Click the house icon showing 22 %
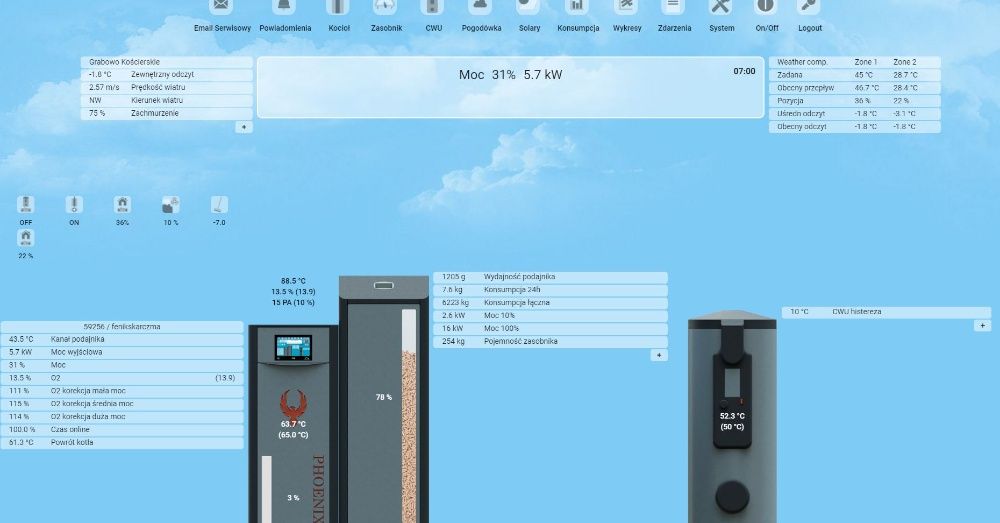The height and width of the screenshot is (523, 1000). [x=26, y=238]
